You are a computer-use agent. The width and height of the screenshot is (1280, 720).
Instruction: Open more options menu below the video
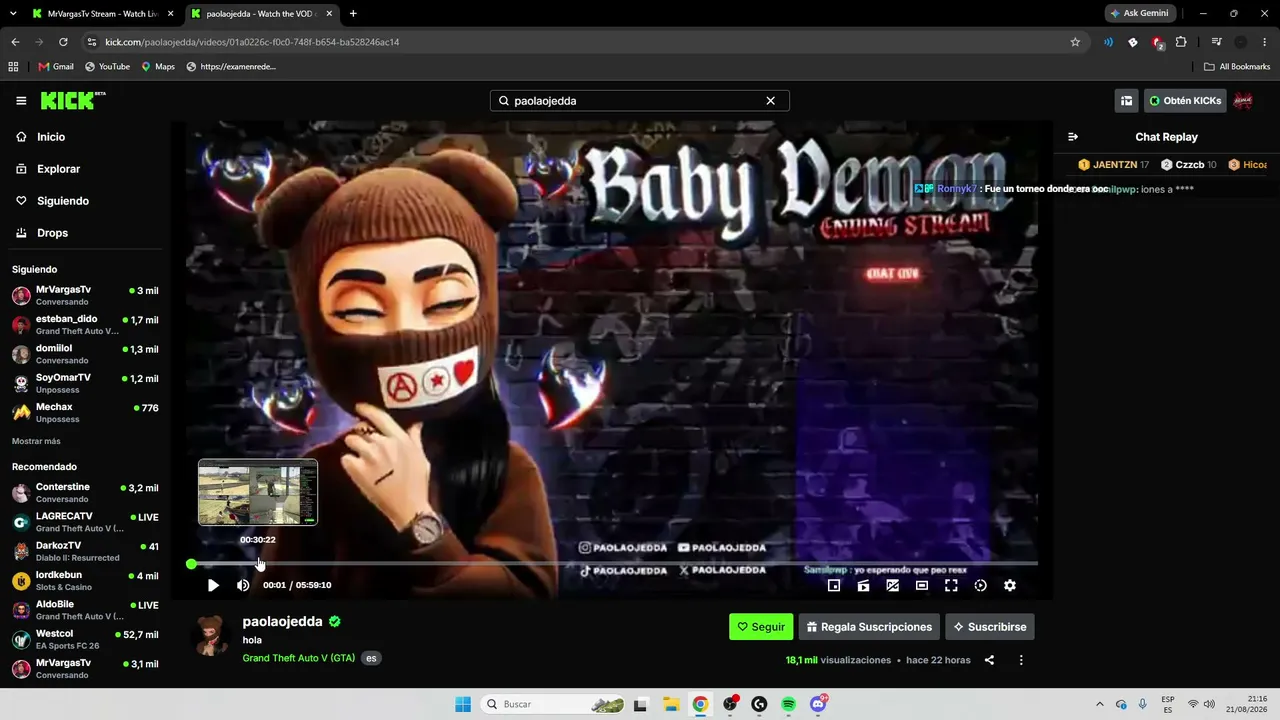click(1021, 660)
